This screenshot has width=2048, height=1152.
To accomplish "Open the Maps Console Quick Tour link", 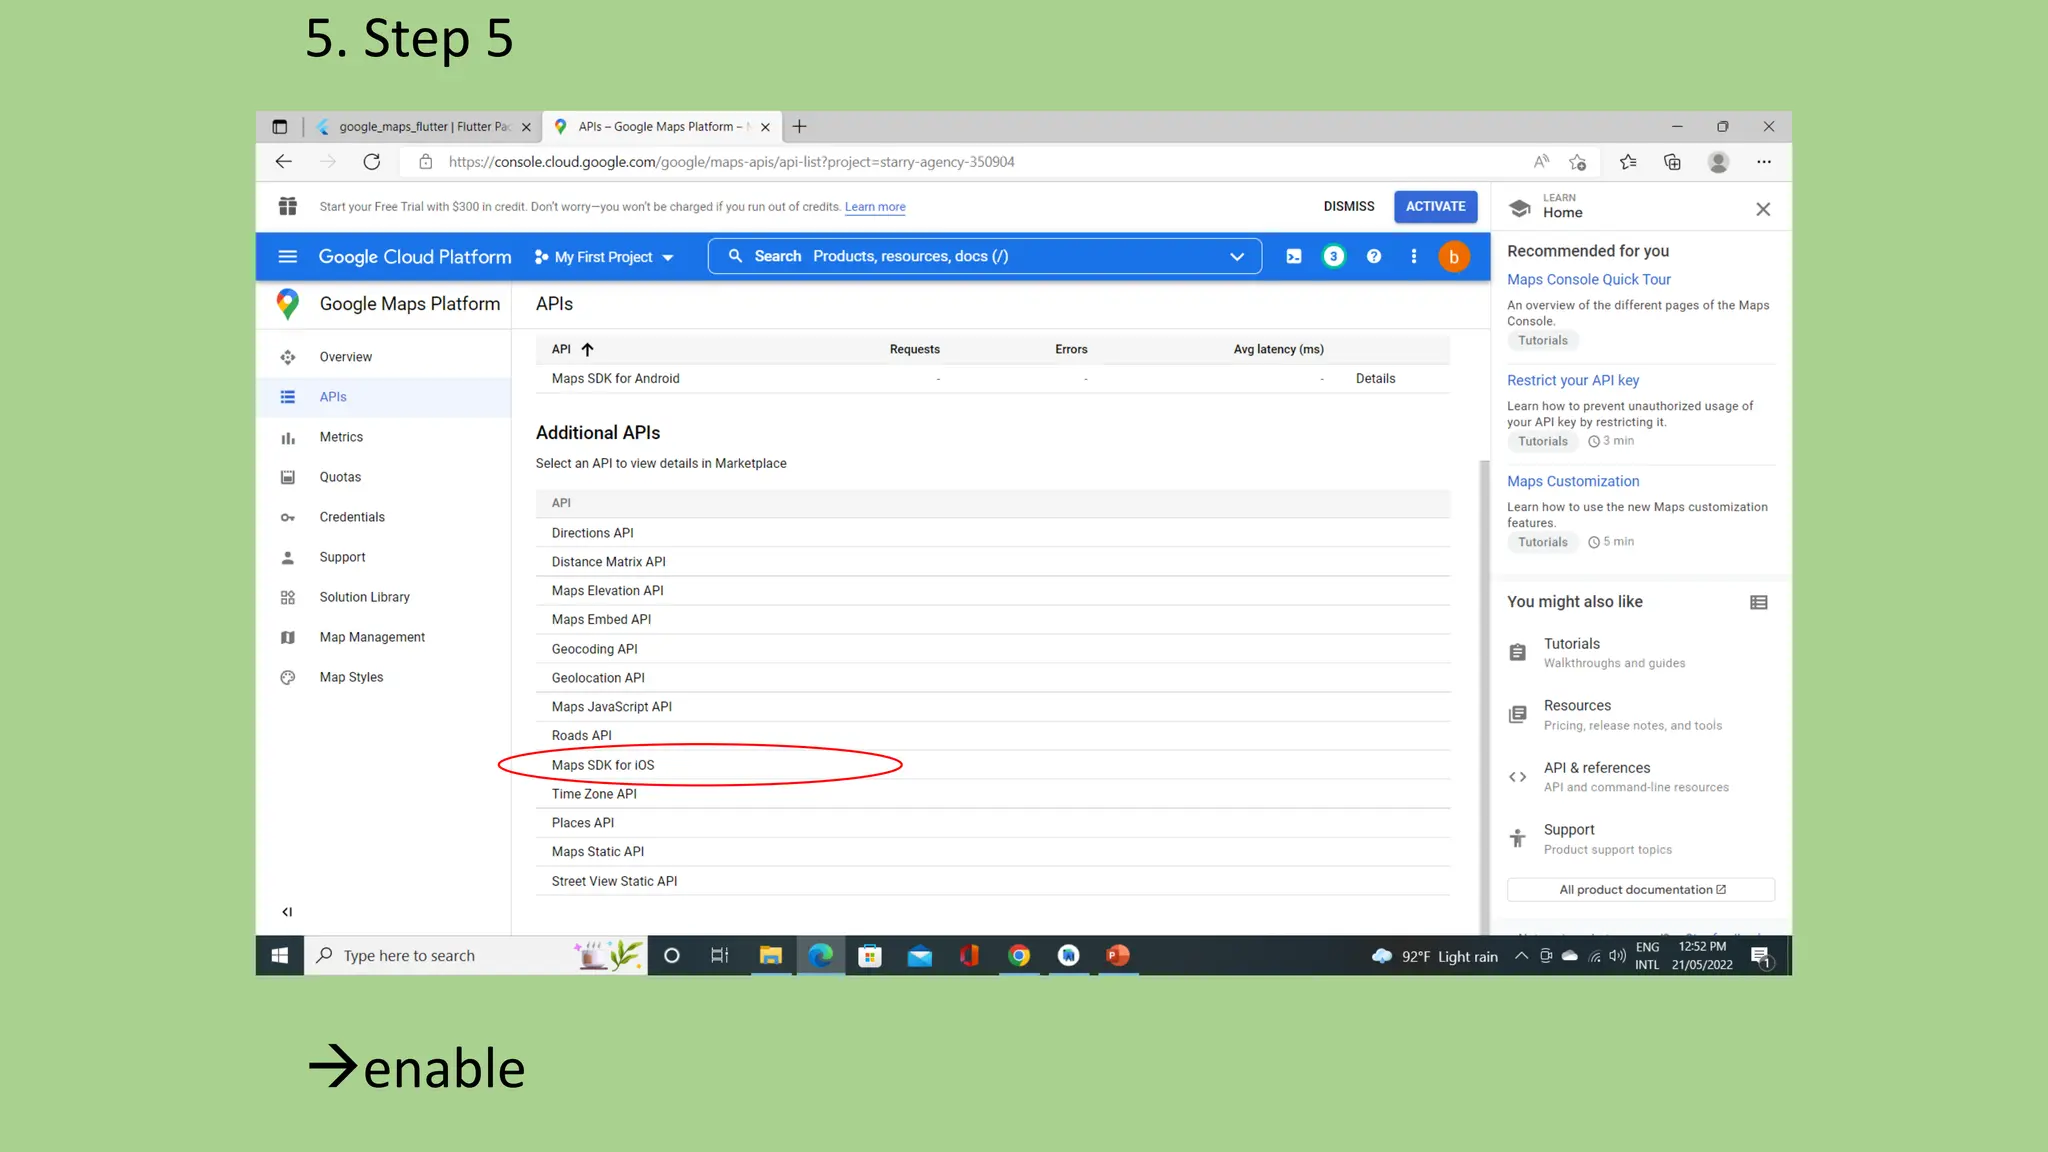I will [x=1589, y=280].
